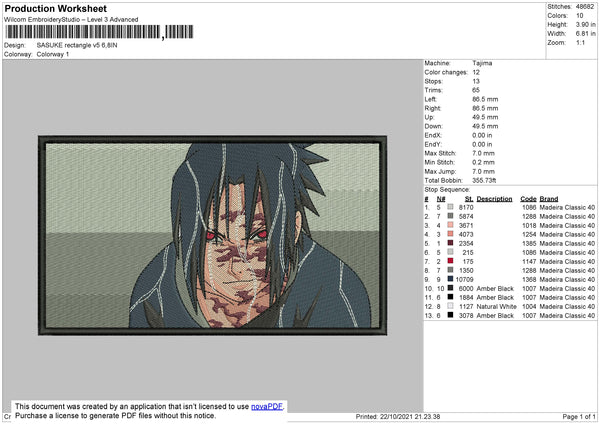
Task: Click the 'Production Worksheet' title
Action: tap(55, 8)
